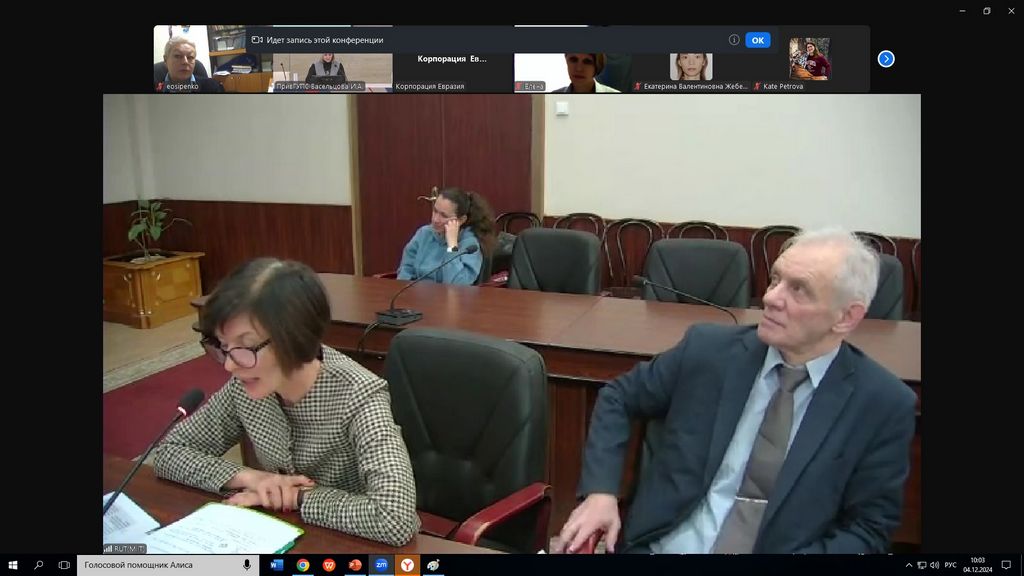Open the Windows Start menu
This screenshot has height=576, width=1024.
(13, 565)
